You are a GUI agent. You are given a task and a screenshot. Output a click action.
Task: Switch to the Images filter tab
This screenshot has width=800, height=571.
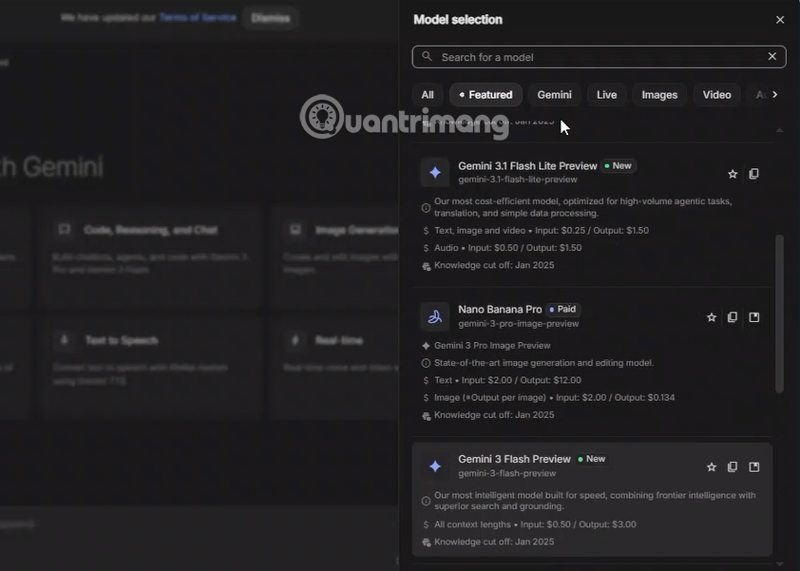point(659,95)
